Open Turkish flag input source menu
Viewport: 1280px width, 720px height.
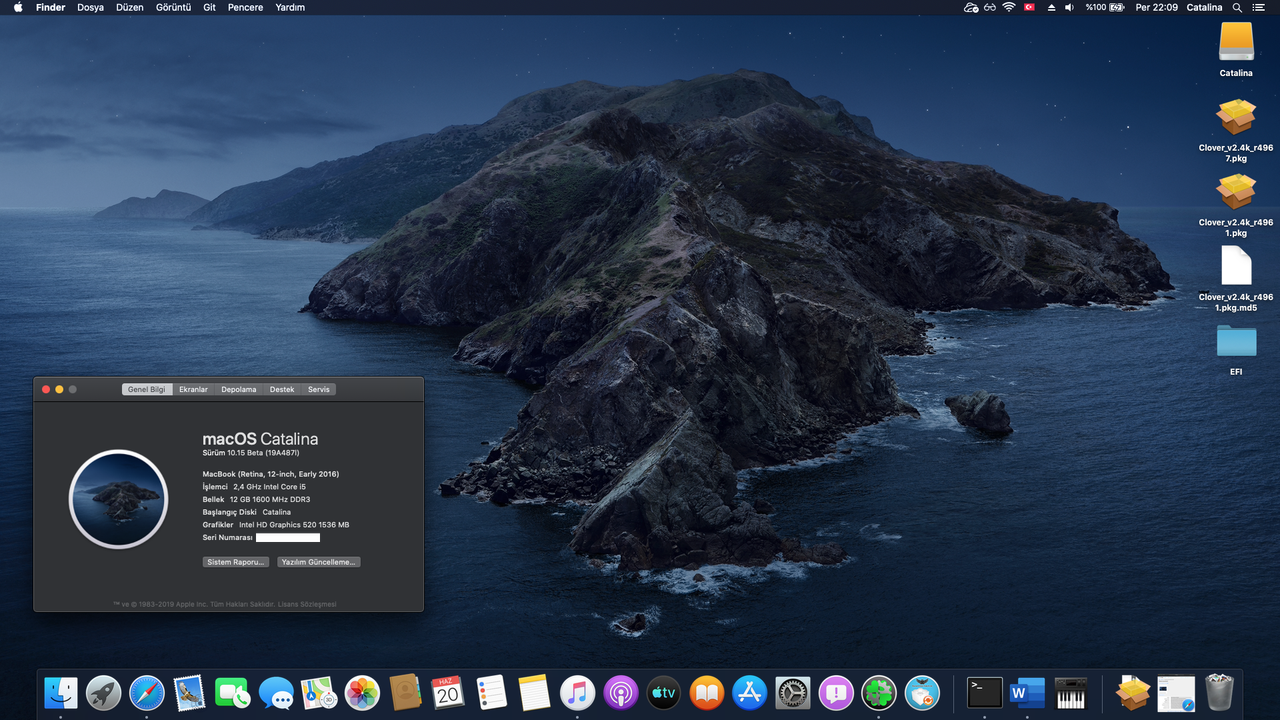[x=1030, y=7]
